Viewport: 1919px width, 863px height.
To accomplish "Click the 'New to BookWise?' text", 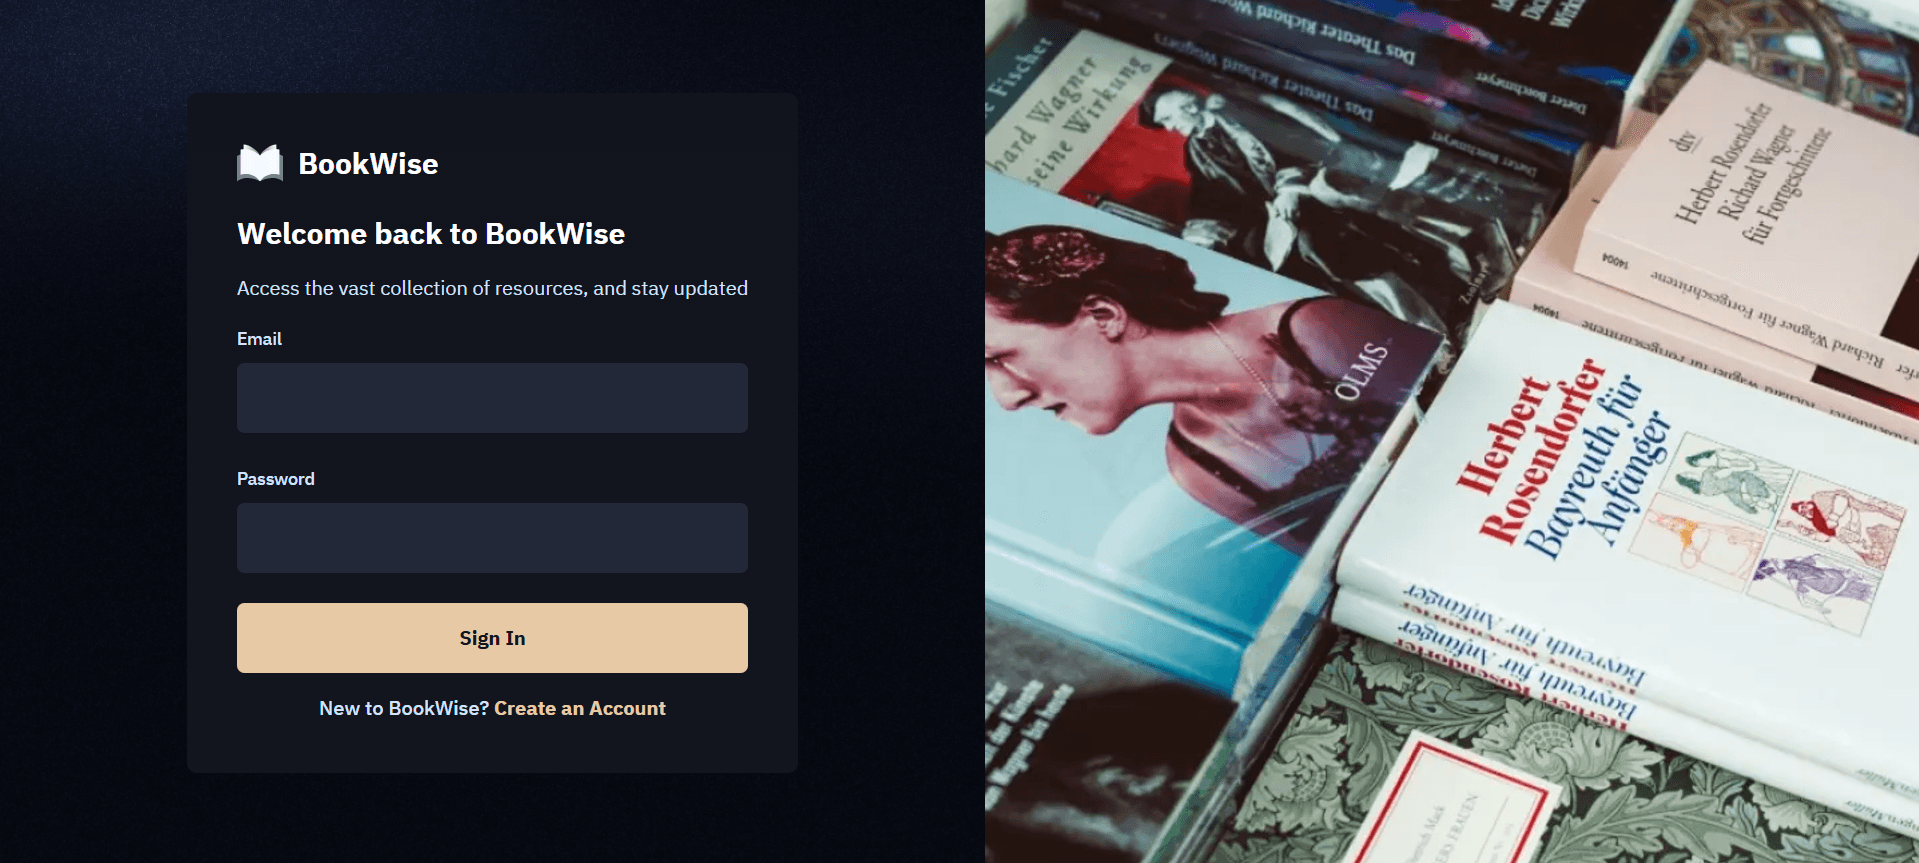I will 404,708.
